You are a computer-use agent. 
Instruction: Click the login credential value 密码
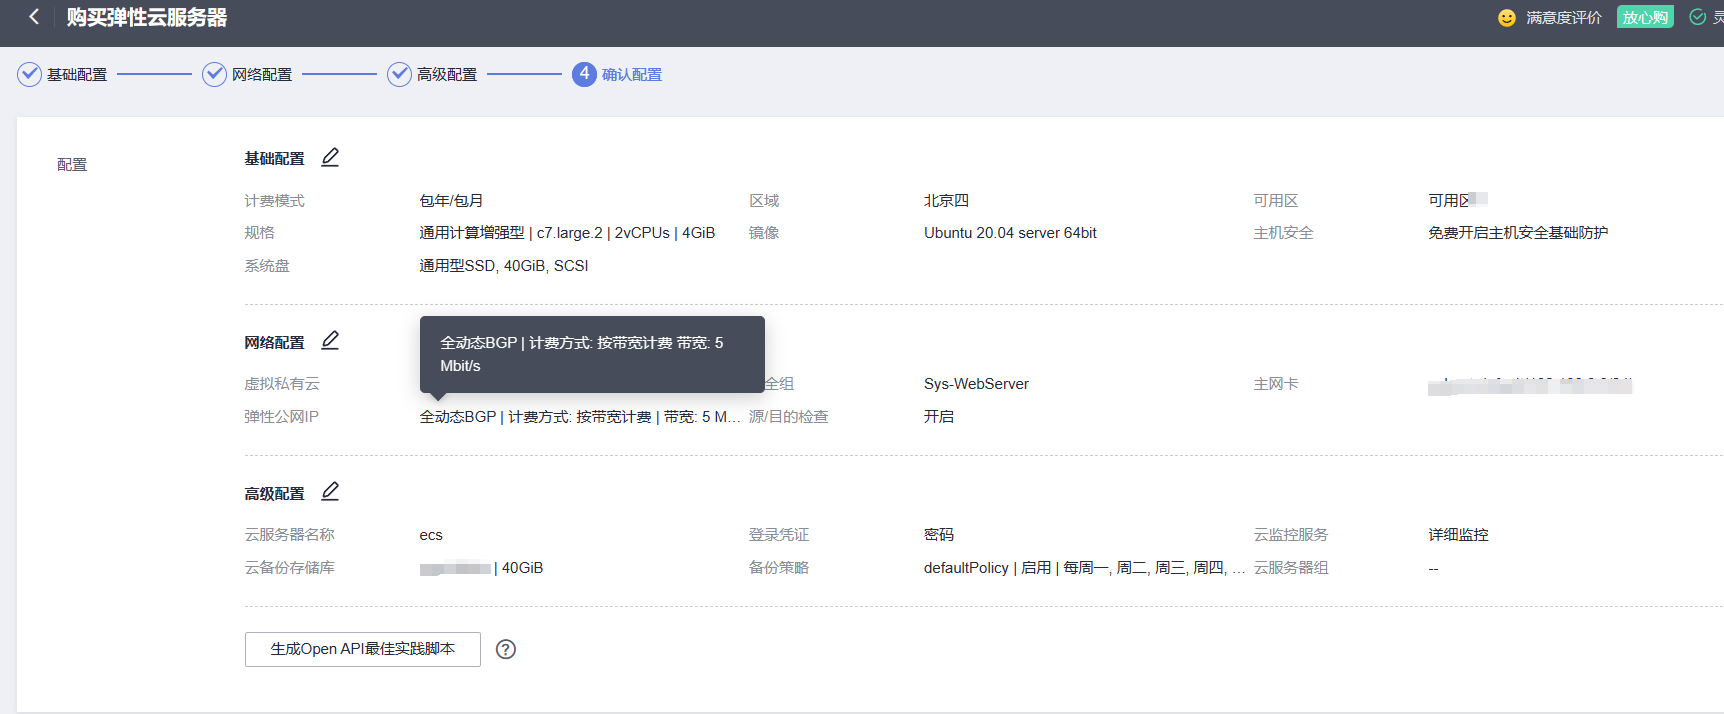coord(939,535)
